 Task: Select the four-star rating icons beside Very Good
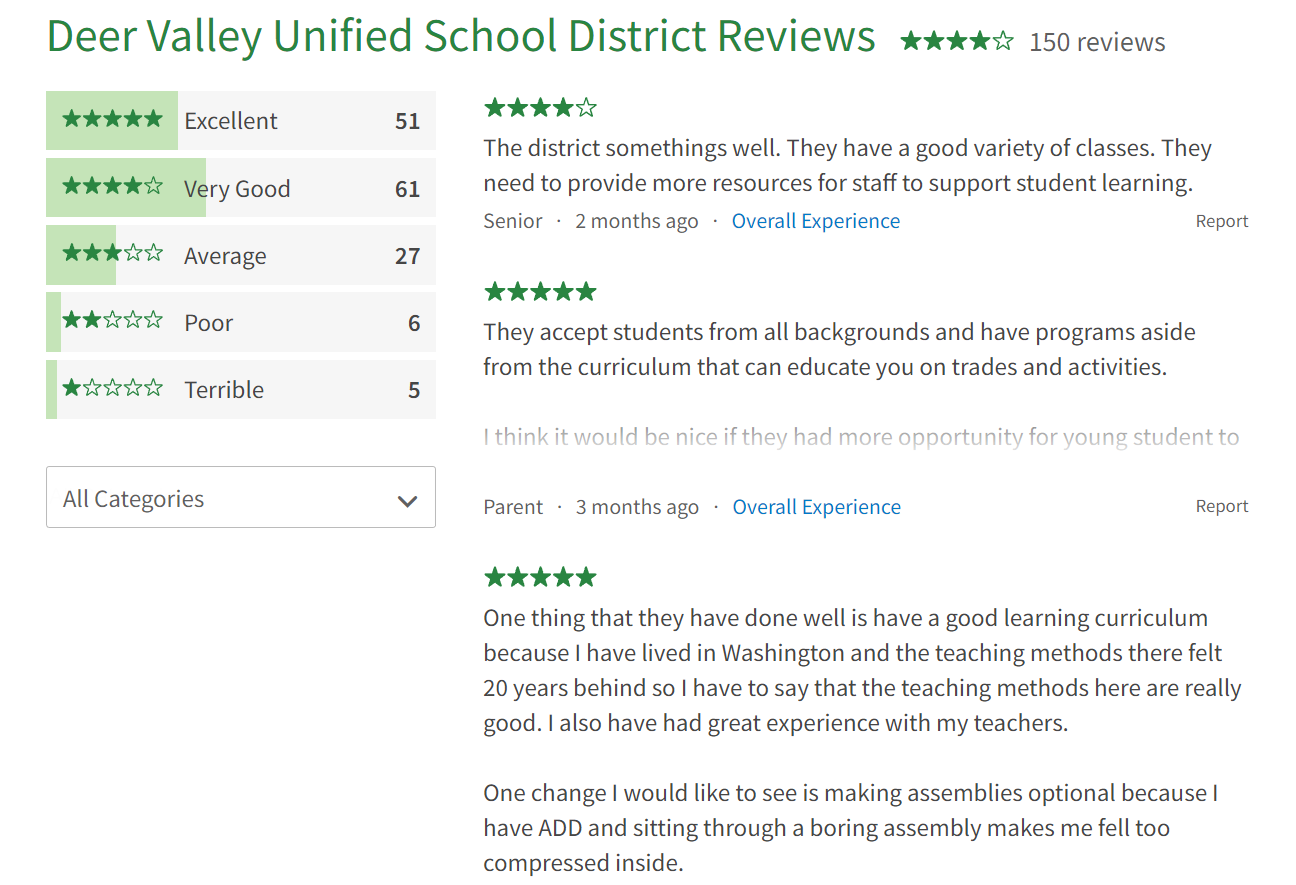pyautogui.click(x=111, y=187)
